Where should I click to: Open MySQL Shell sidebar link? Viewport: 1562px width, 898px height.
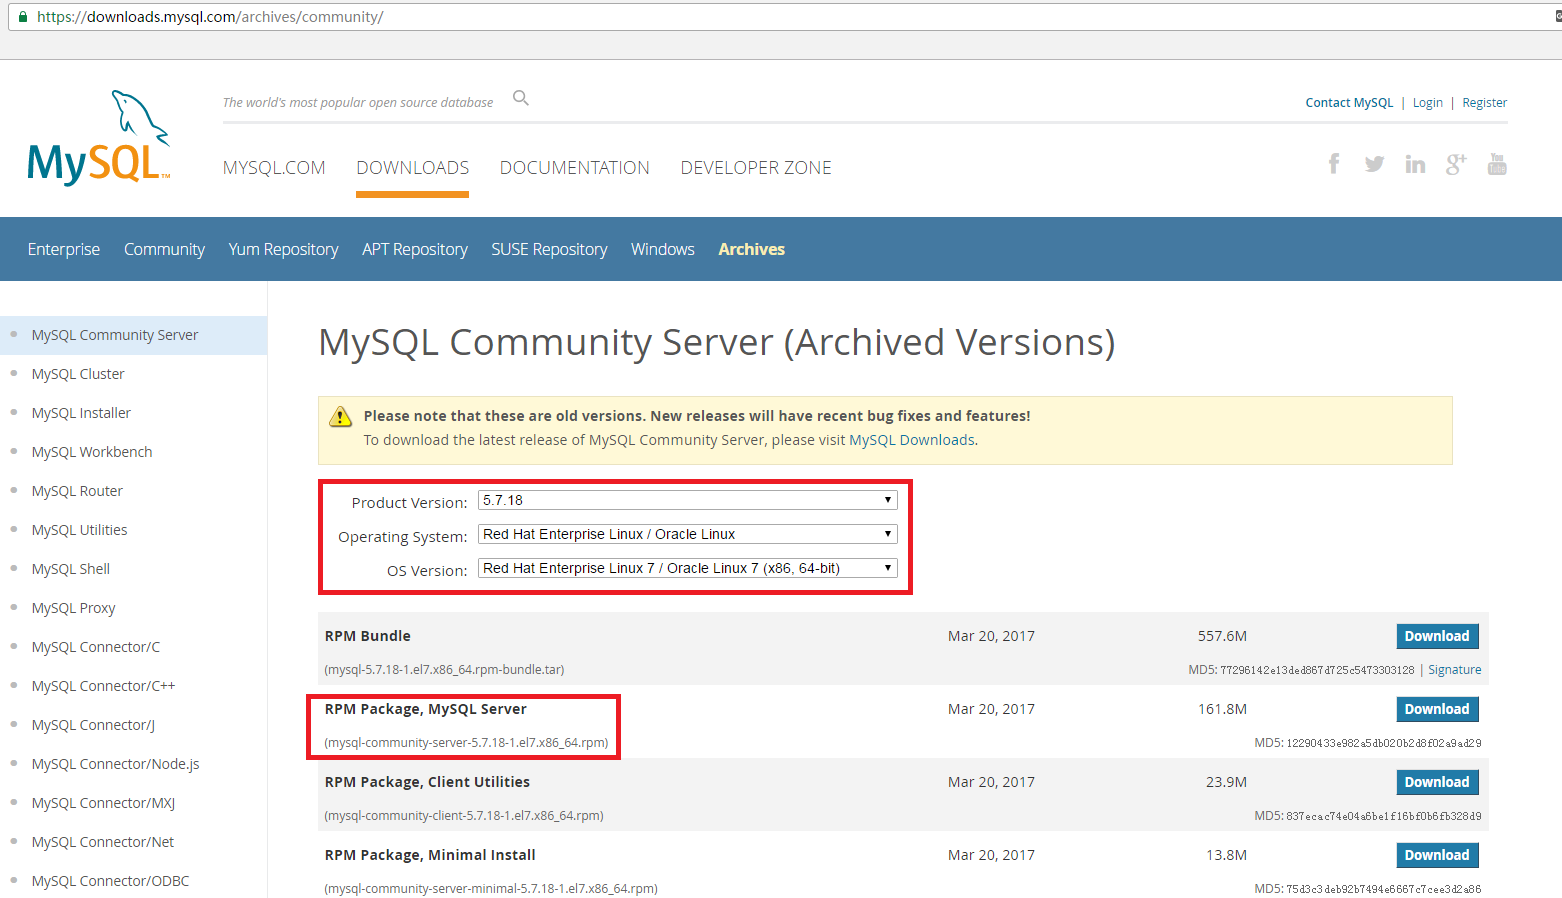tap(71, 569)
